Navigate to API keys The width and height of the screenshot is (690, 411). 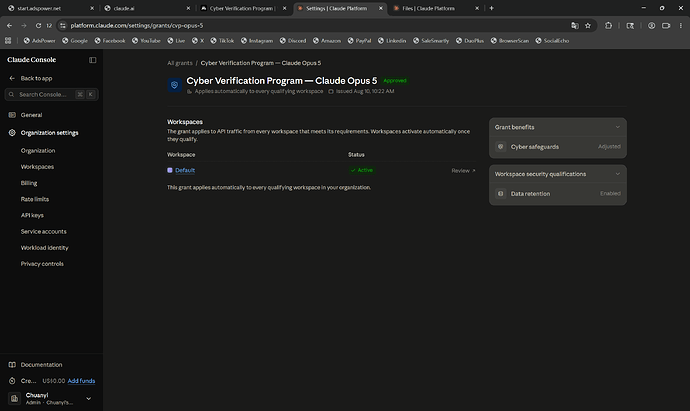[32, 215]
